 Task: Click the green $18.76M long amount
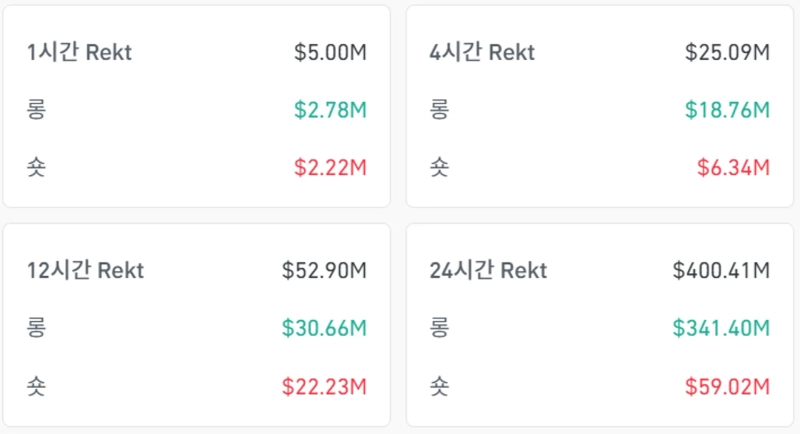pyautogui.click(x=727, y=109)
